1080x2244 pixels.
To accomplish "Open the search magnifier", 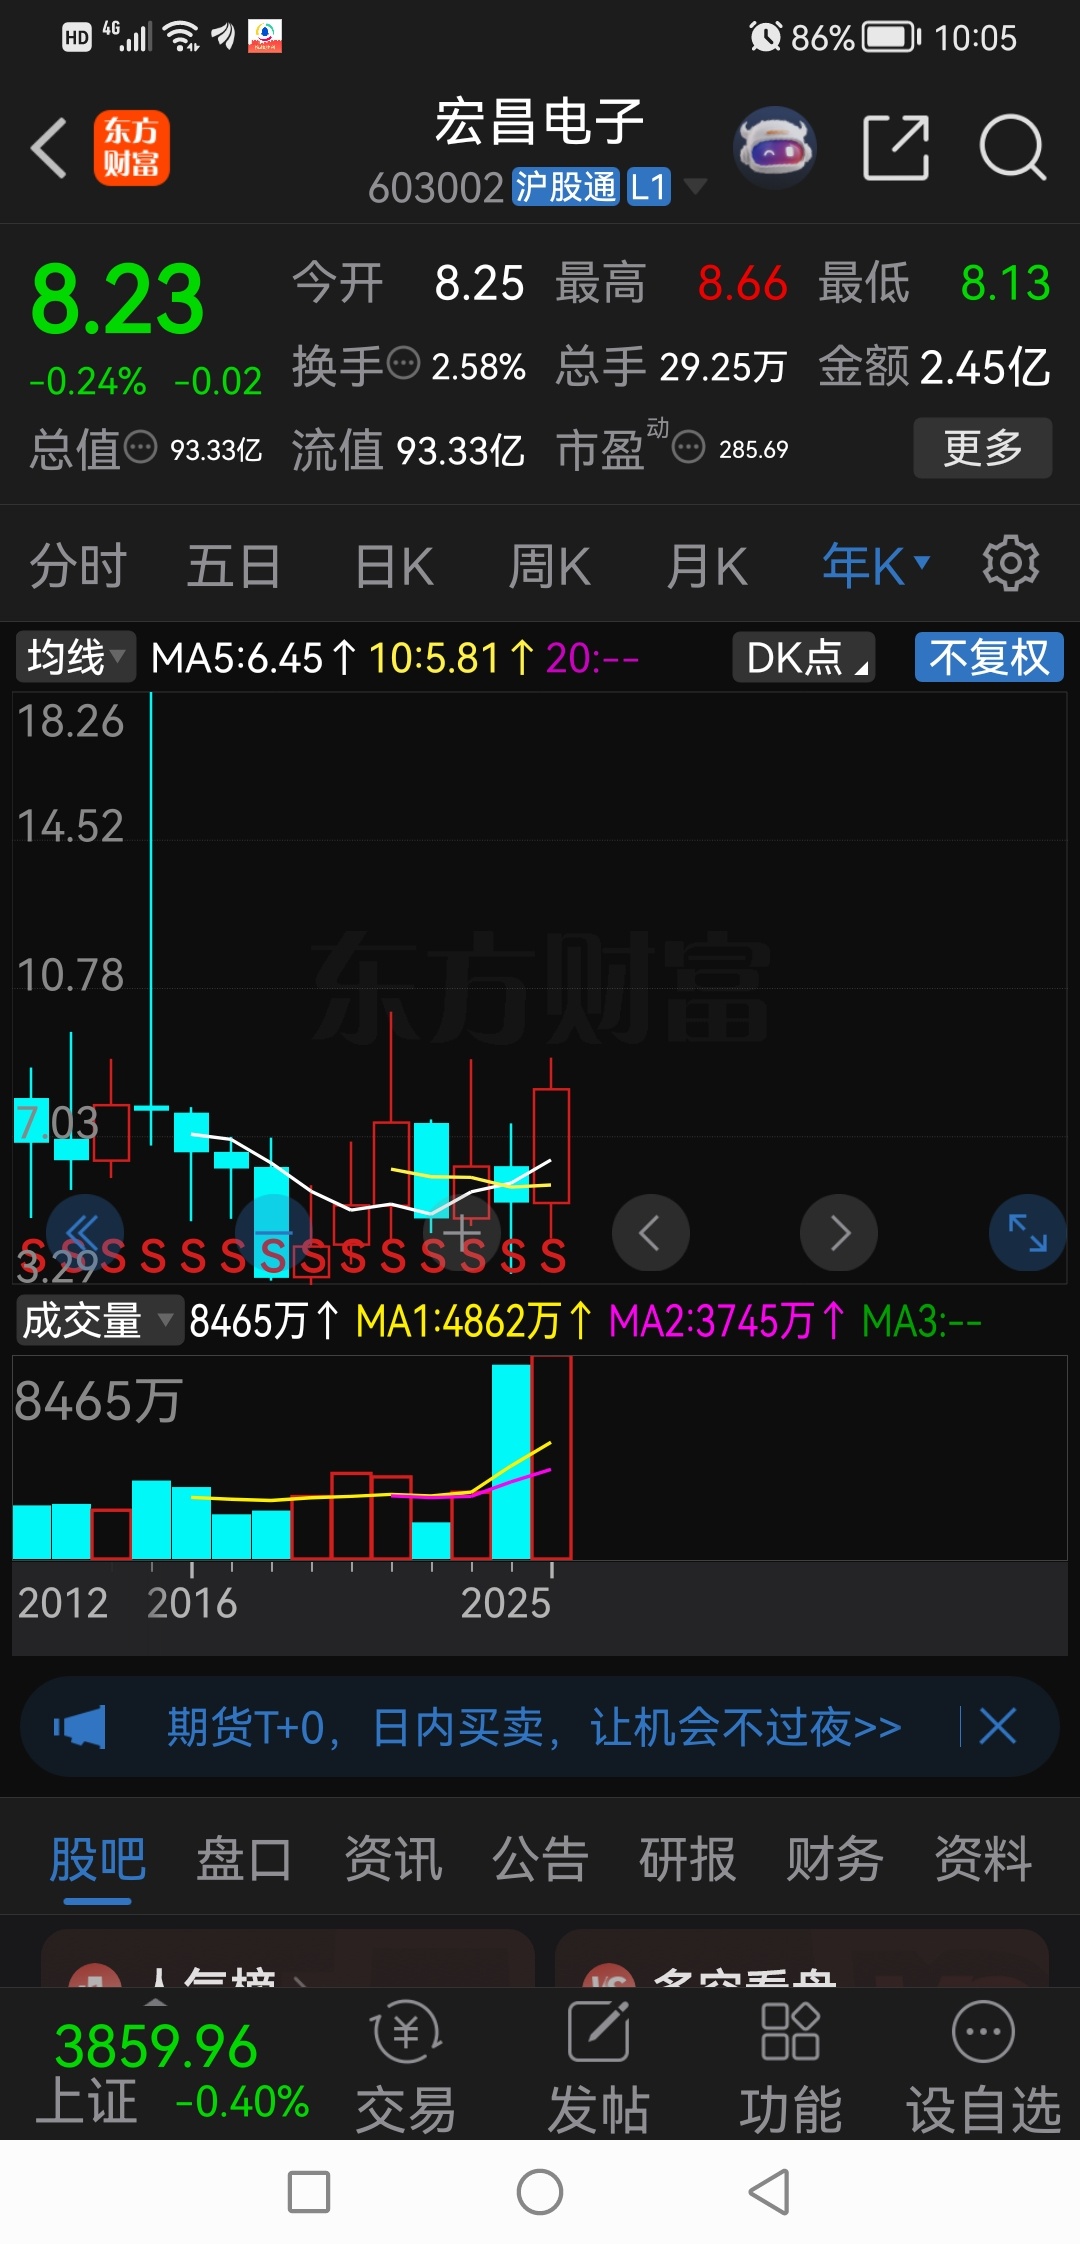I will 1012,148.
